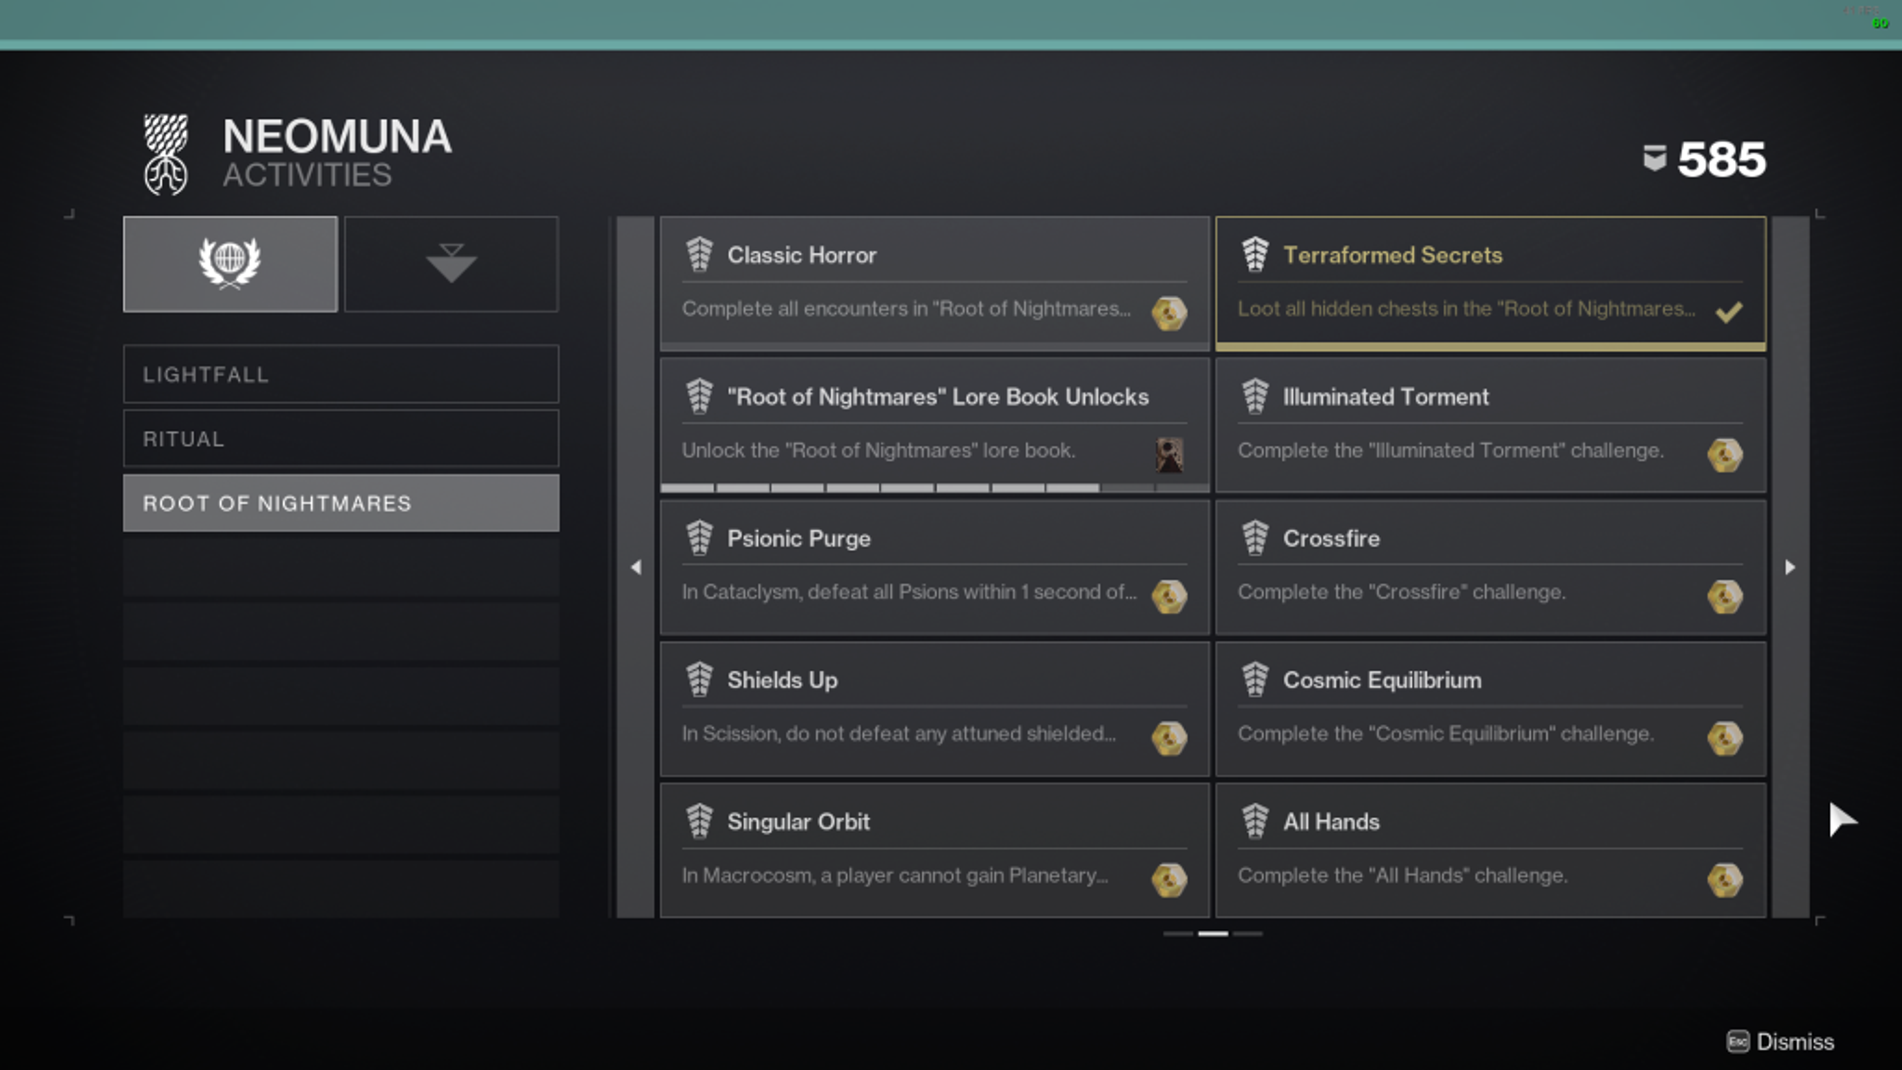The width and height of the screenshot is (1902, 1070).
Task: Select the laurel globe category icon
Action: tap(229, 263)
